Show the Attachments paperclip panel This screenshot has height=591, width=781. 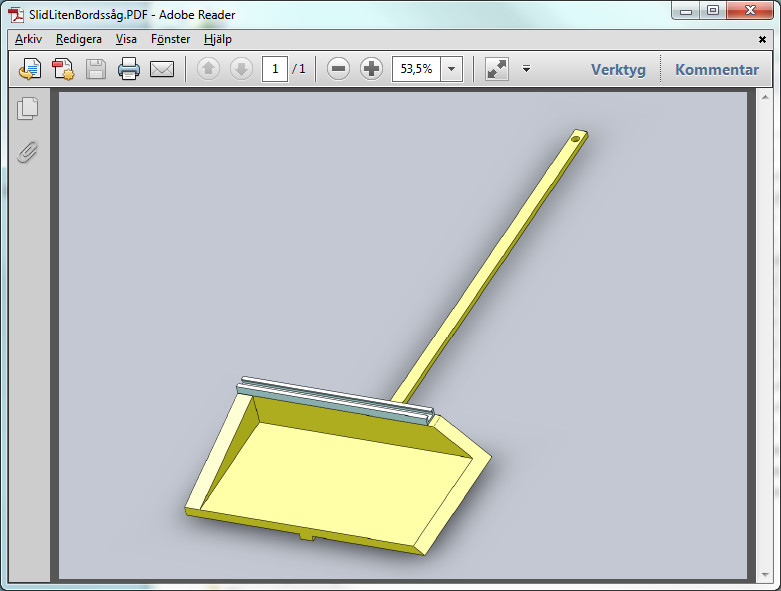[28, 151]
